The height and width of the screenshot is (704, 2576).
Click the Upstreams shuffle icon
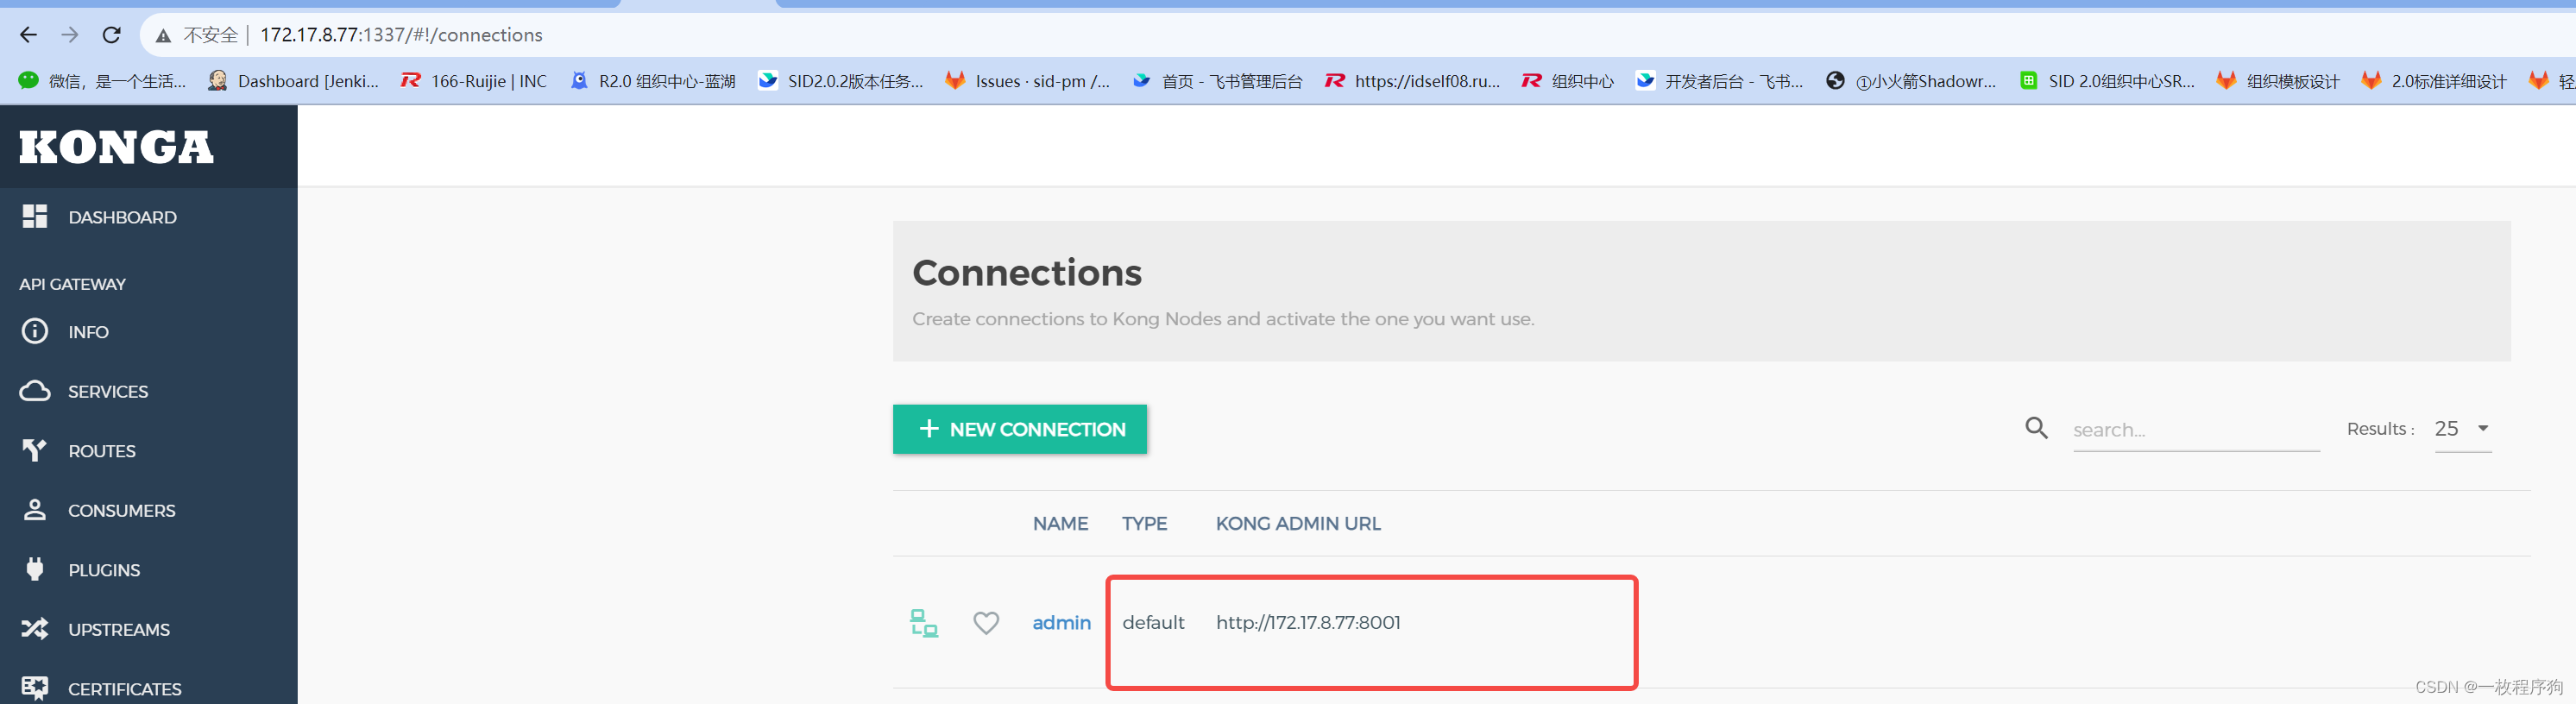point(35,629)
